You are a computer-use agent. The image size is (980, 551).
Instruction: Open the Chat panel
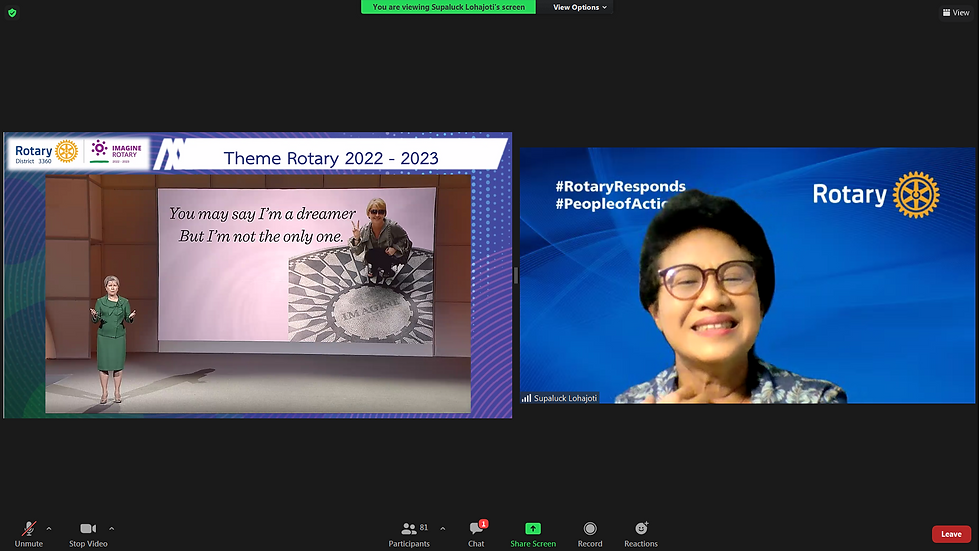[x=476, y=534]
